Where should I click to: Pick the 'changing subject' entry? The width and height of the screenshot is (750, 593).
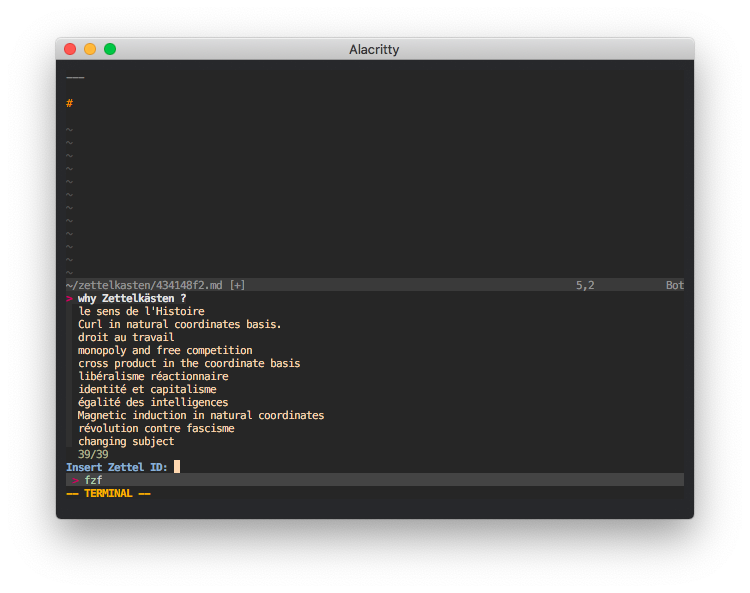[x=126, y=441]
